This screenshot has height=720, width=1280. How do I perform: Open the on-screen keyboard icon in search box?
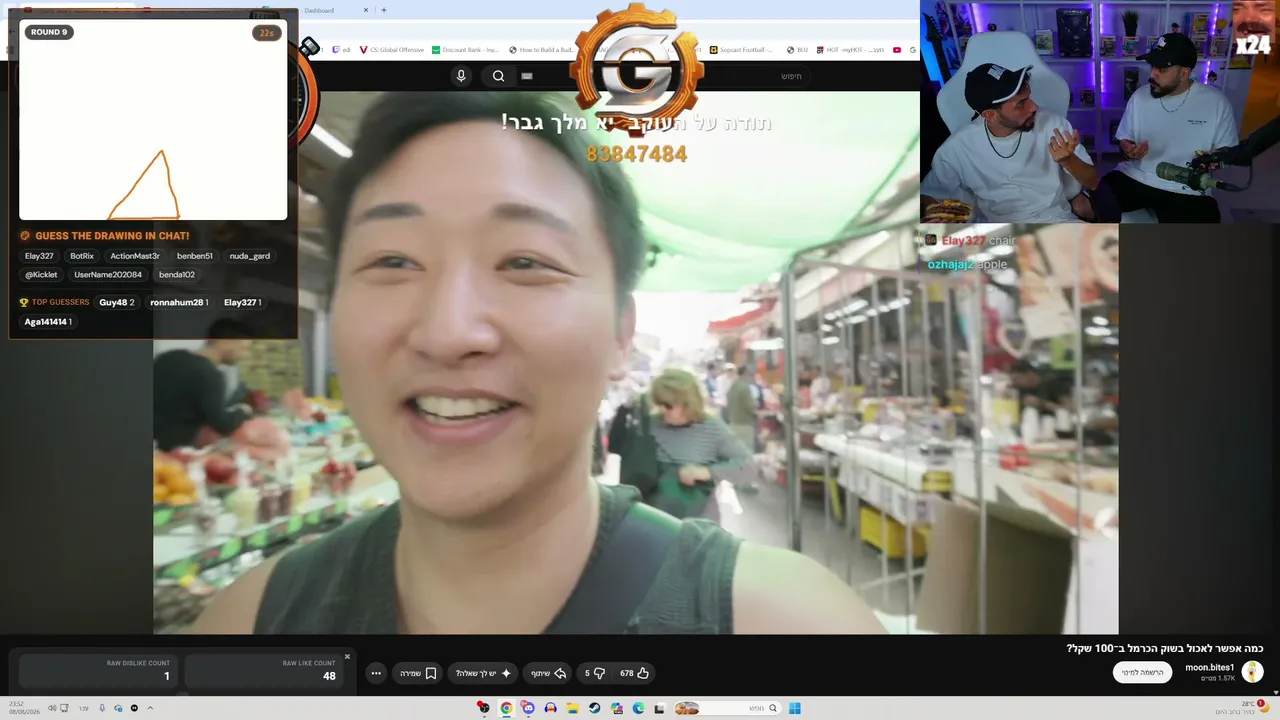point(527,76)
